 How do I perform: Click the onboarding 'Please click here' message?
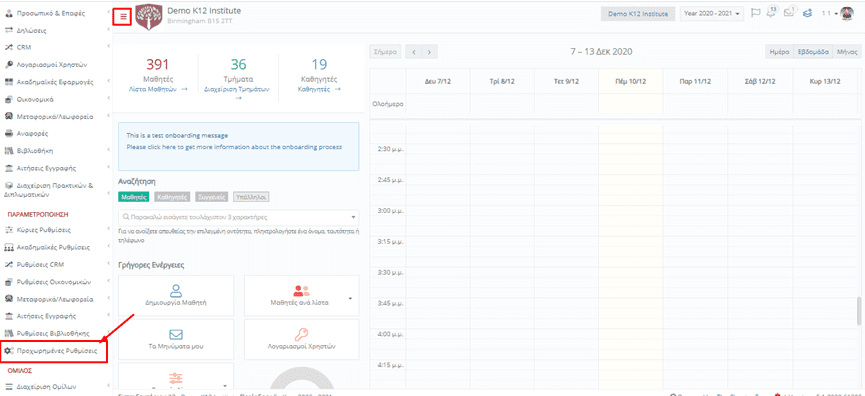click(x=234, y=147)
